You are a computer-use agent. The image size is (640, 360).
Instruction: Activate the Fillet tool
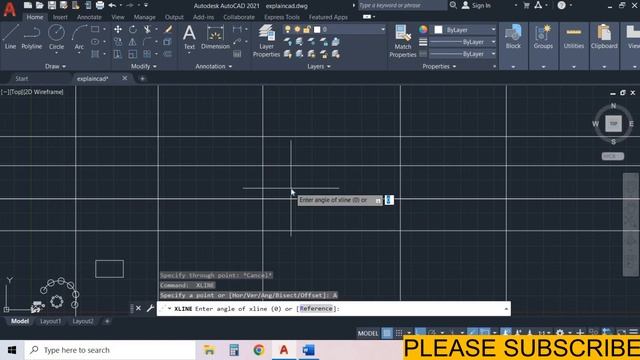click(x=147, y=42)
